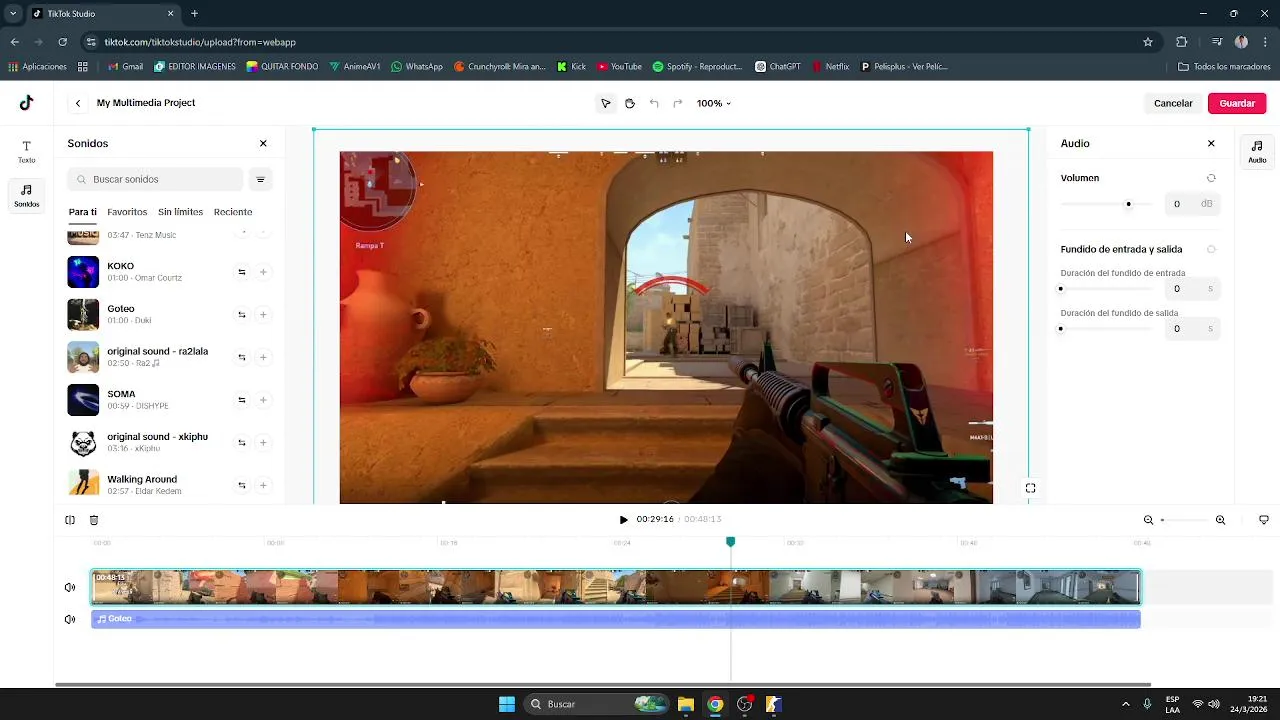Toggle fullscreen preview icon
Viewport: 1280px width, 720px height.
tap(1030, 488)
